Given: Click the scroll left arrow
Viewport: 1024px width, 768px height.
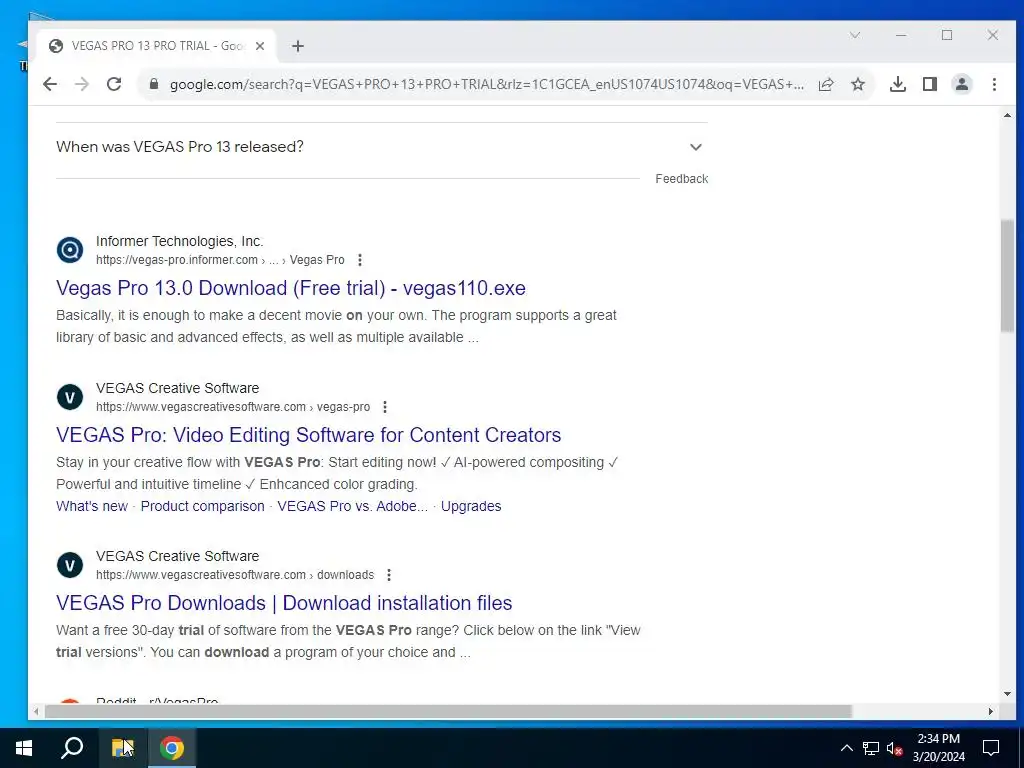Looking at the screenshot, I should [x=36, y=711].
